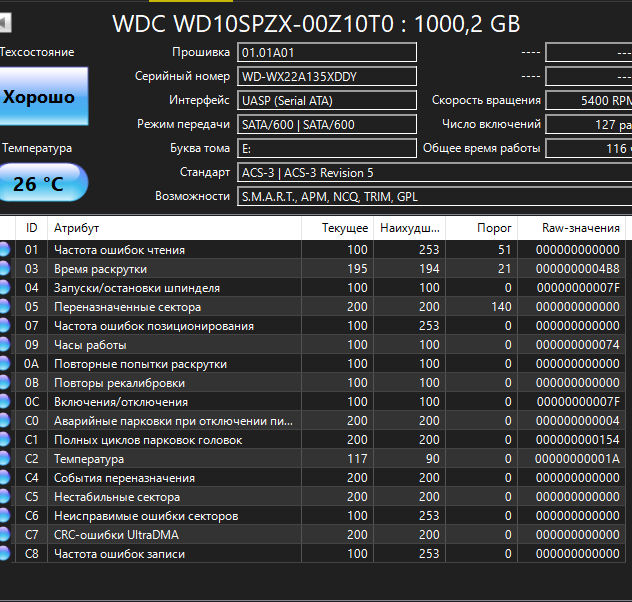Click raw value 00000000001A

577,459
